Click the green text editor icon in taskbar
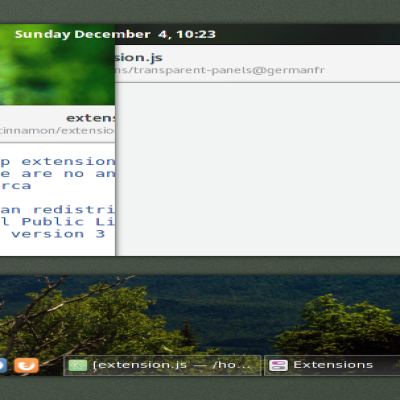This screenshot has height=400, width=400. pos(78,366)
